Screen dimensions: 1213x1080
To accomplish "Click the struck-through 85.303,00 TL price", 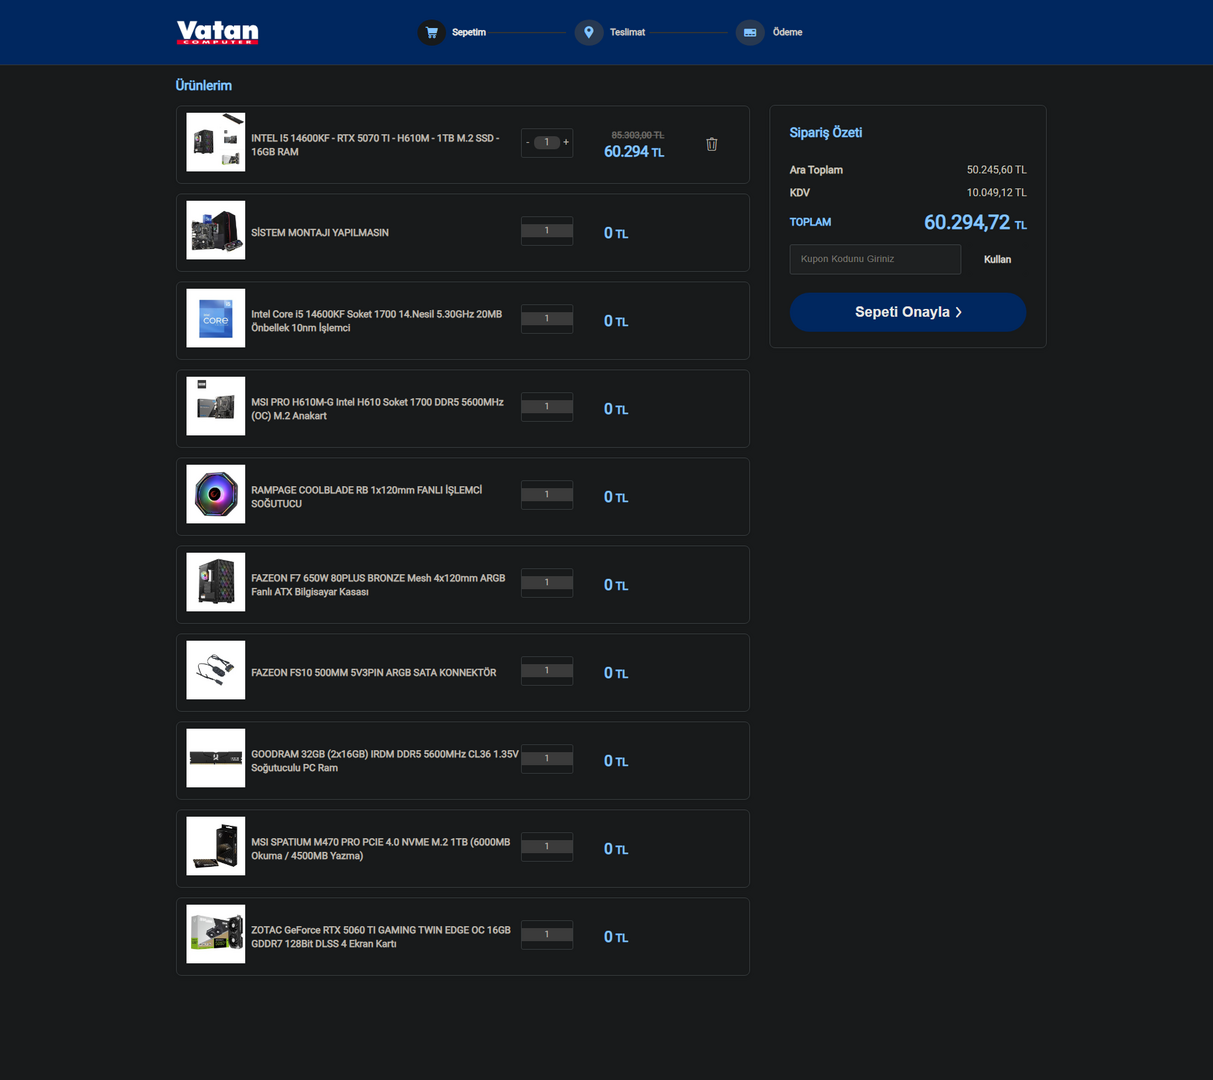I will [638, 135].
